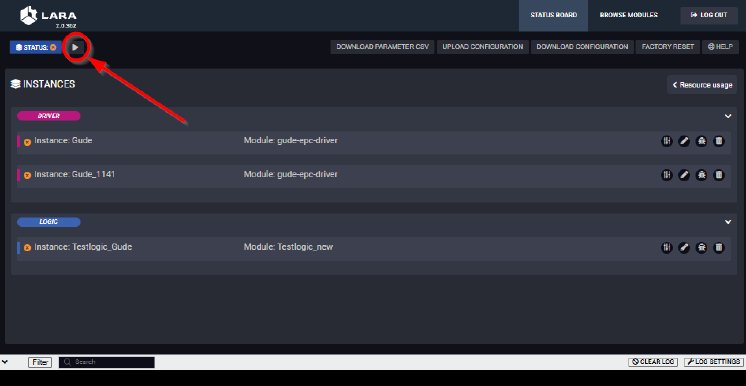Click the log Search field

tap(107, 362)
